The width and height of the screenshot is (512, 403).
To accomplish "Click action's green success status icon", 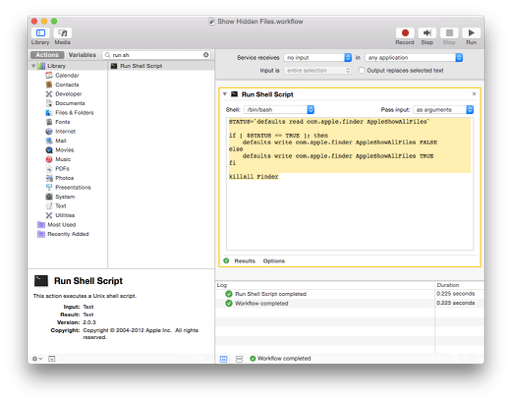I will coord(226,261).
